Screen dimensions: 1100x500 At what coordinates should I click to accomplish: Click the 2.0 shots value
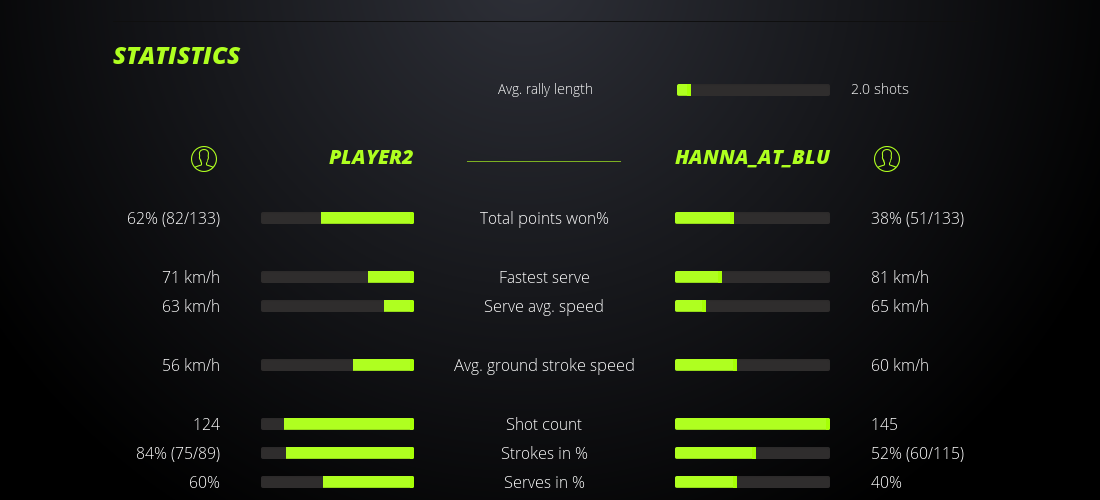pos(880,89)
